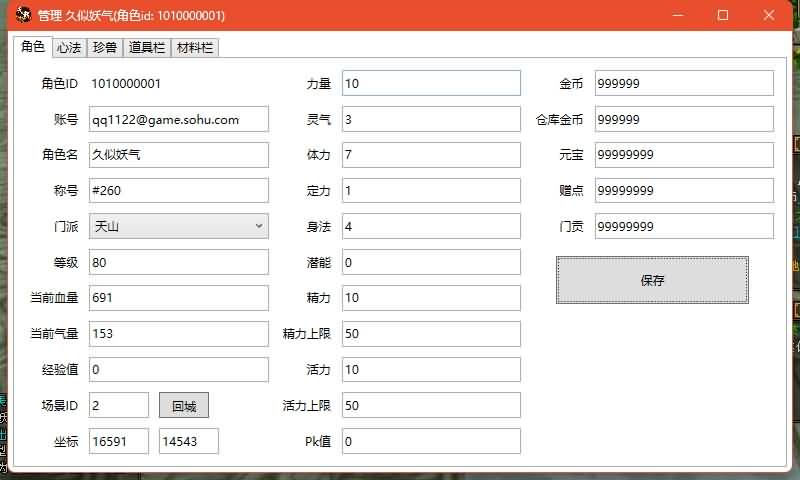Click the 元宝 input field
Image resolution: width=800 pixels, height=480 pixels.
pos(684,155)
